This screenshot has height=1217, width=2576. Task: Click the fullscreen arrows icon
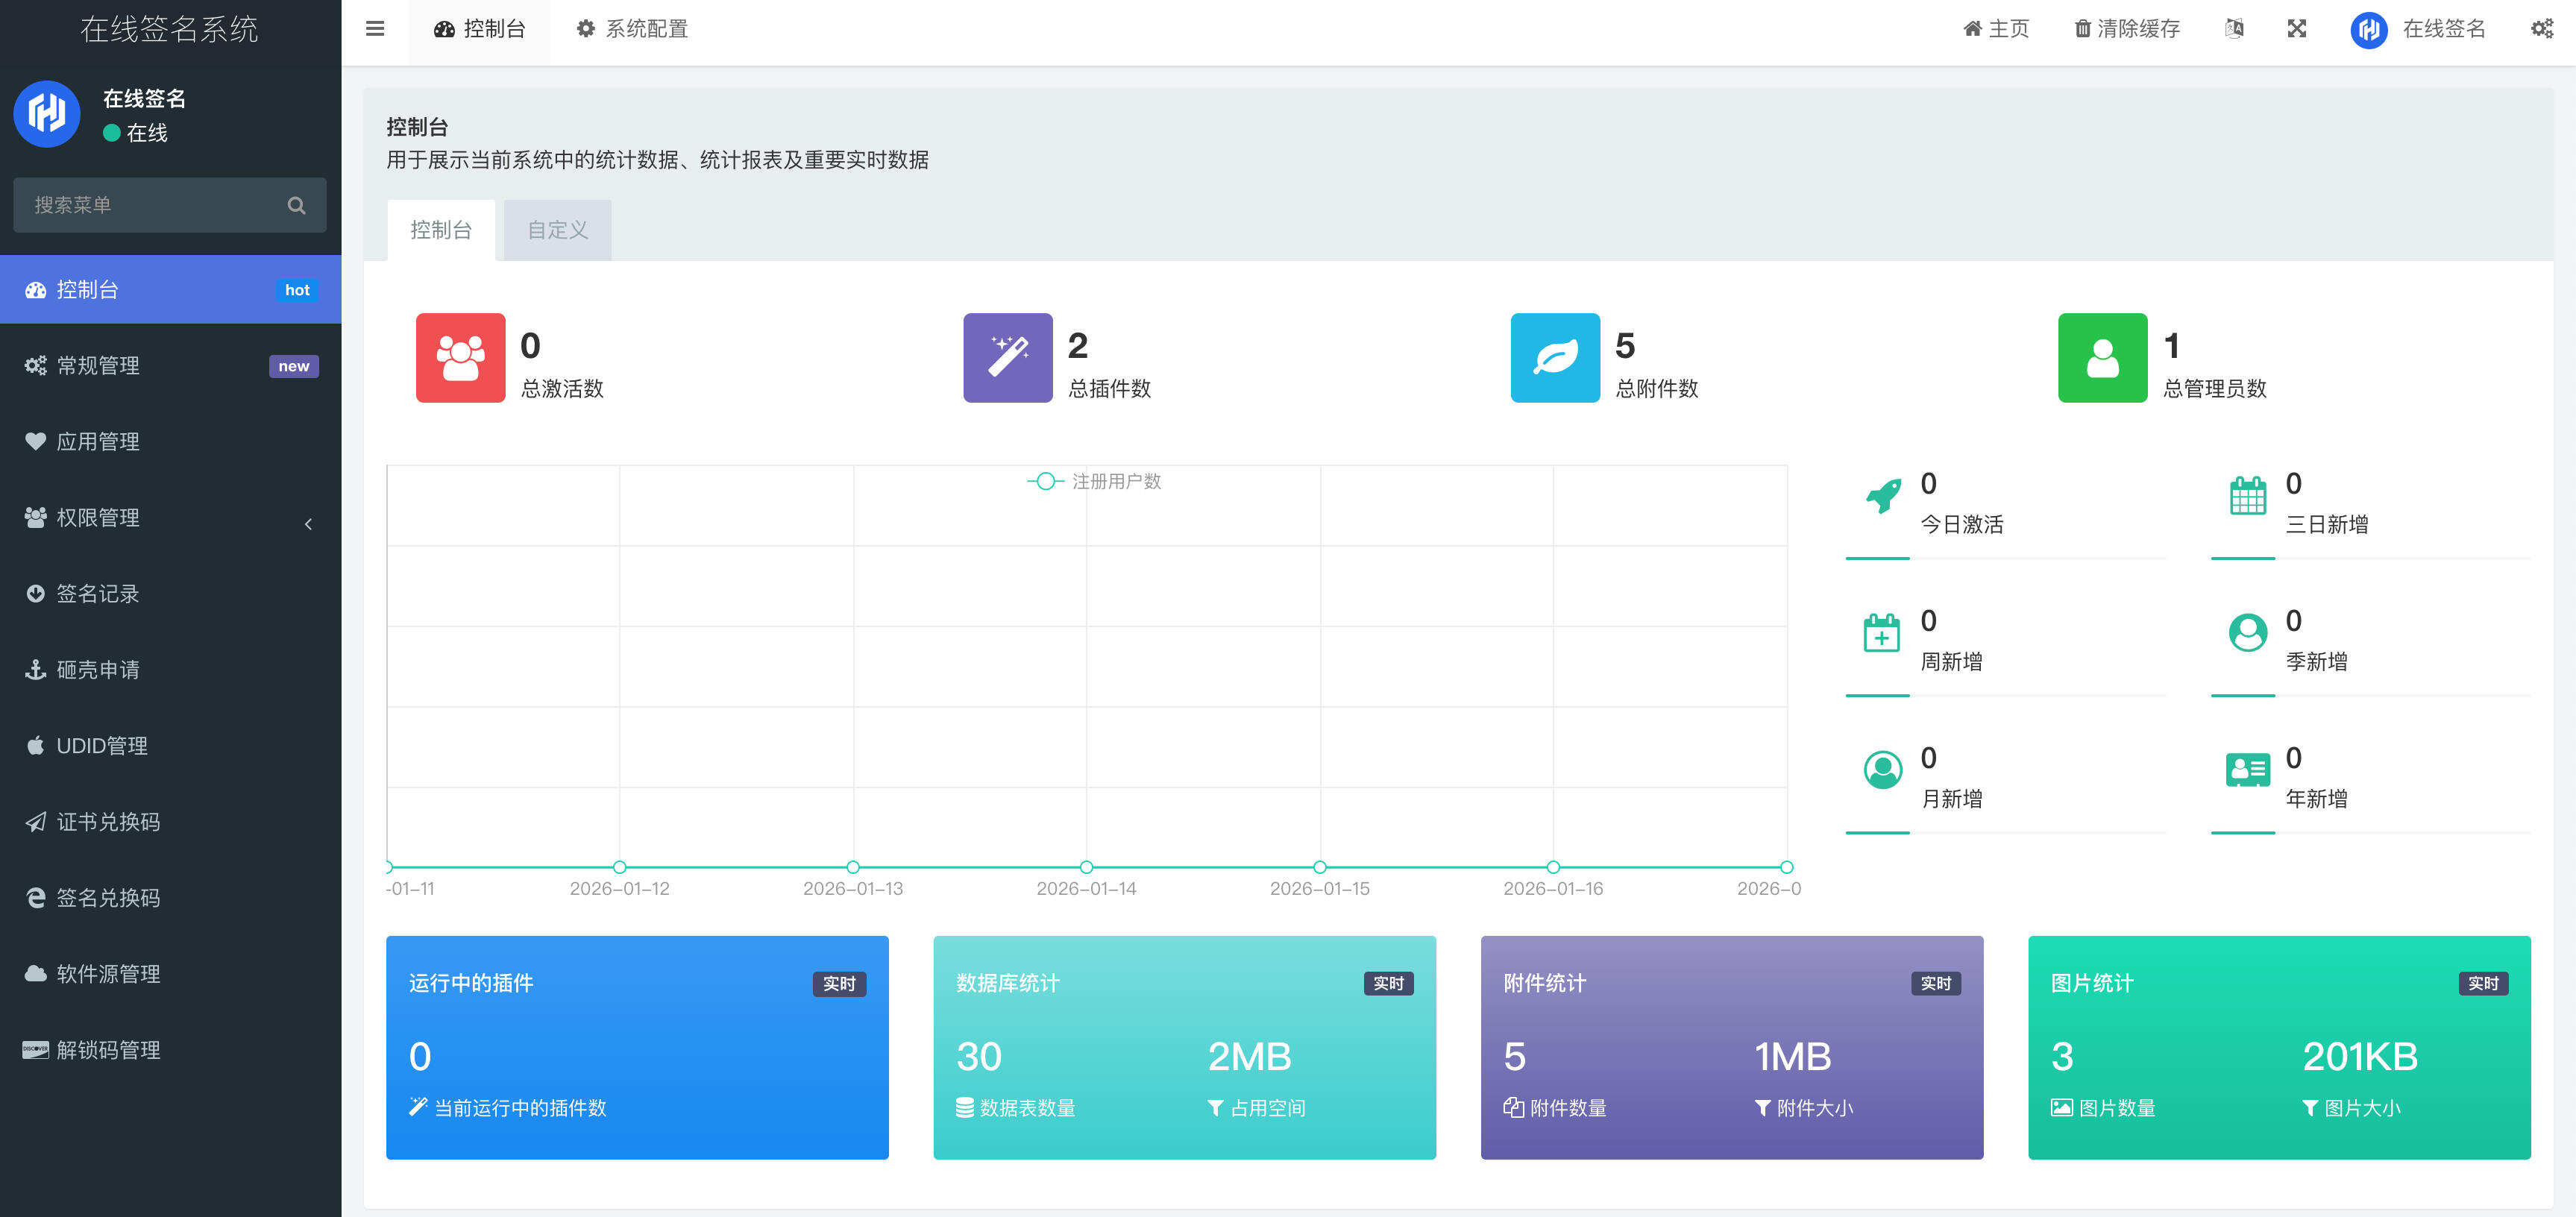coord(2296,29)
